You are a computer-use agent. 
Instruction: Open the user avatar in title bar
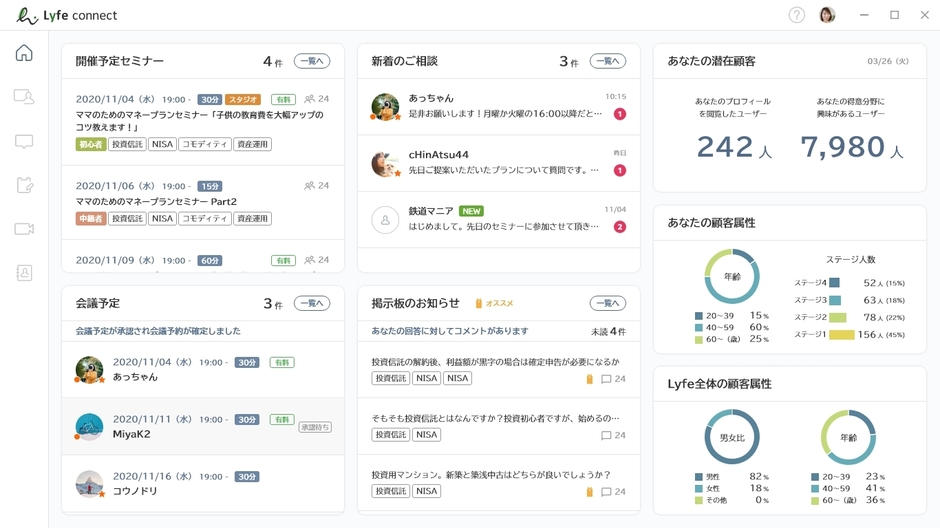(827, 15)
